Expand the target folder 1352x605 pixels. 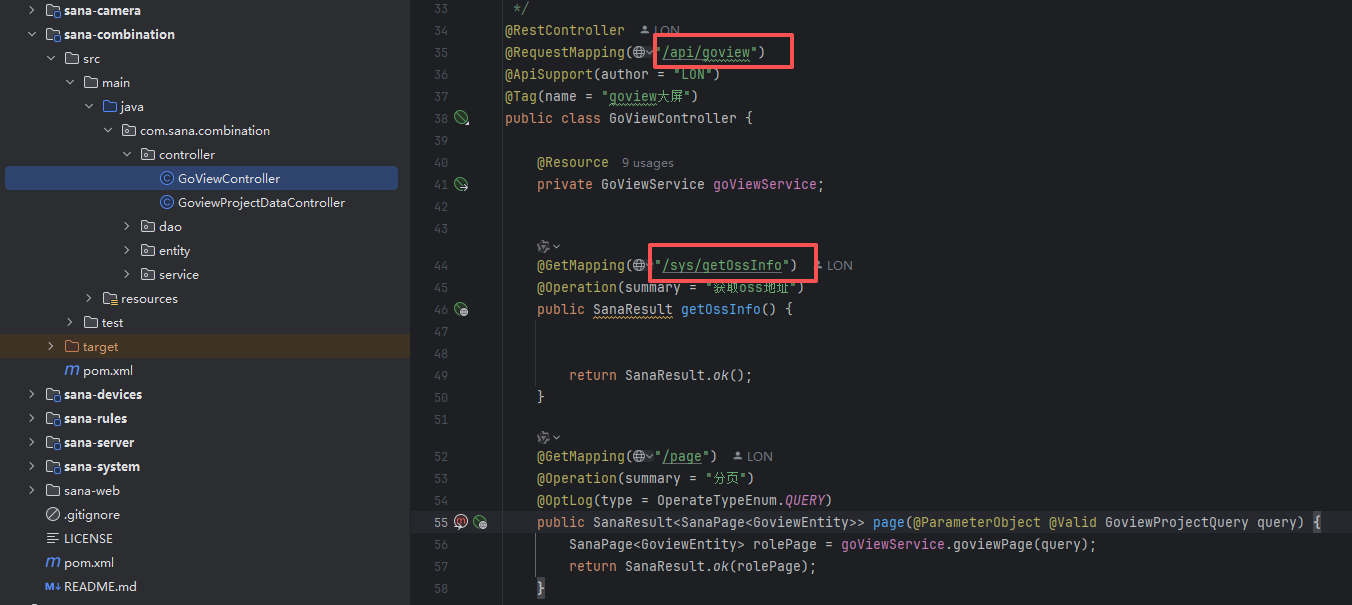coord(51,347)
